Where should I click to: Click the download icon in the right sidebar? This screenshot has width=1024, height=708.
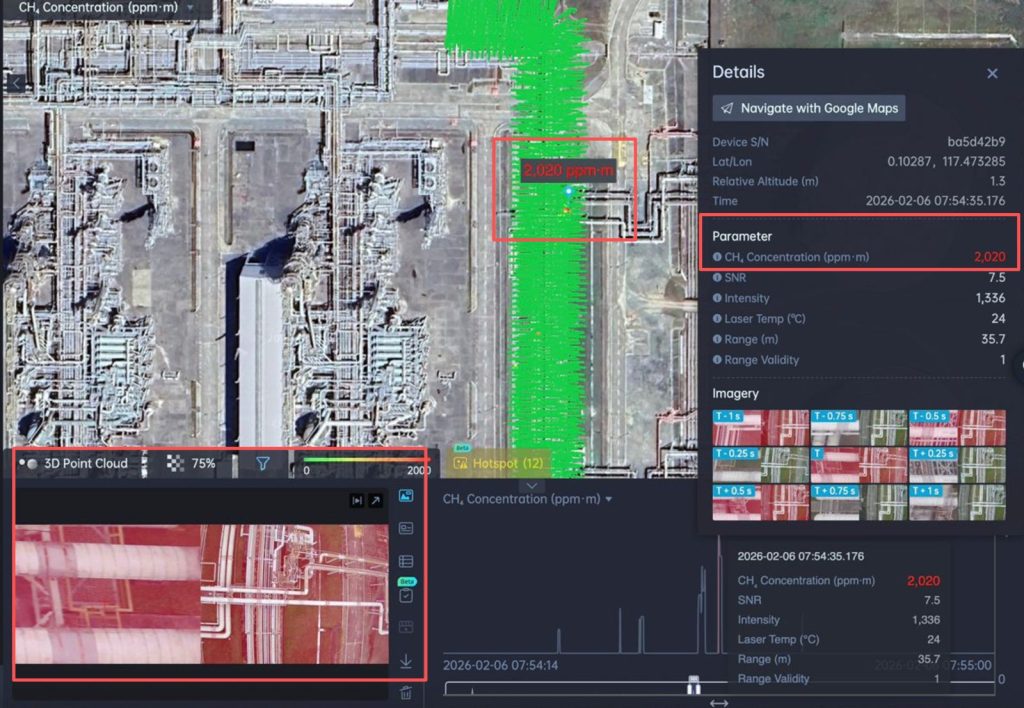[405, 660]
